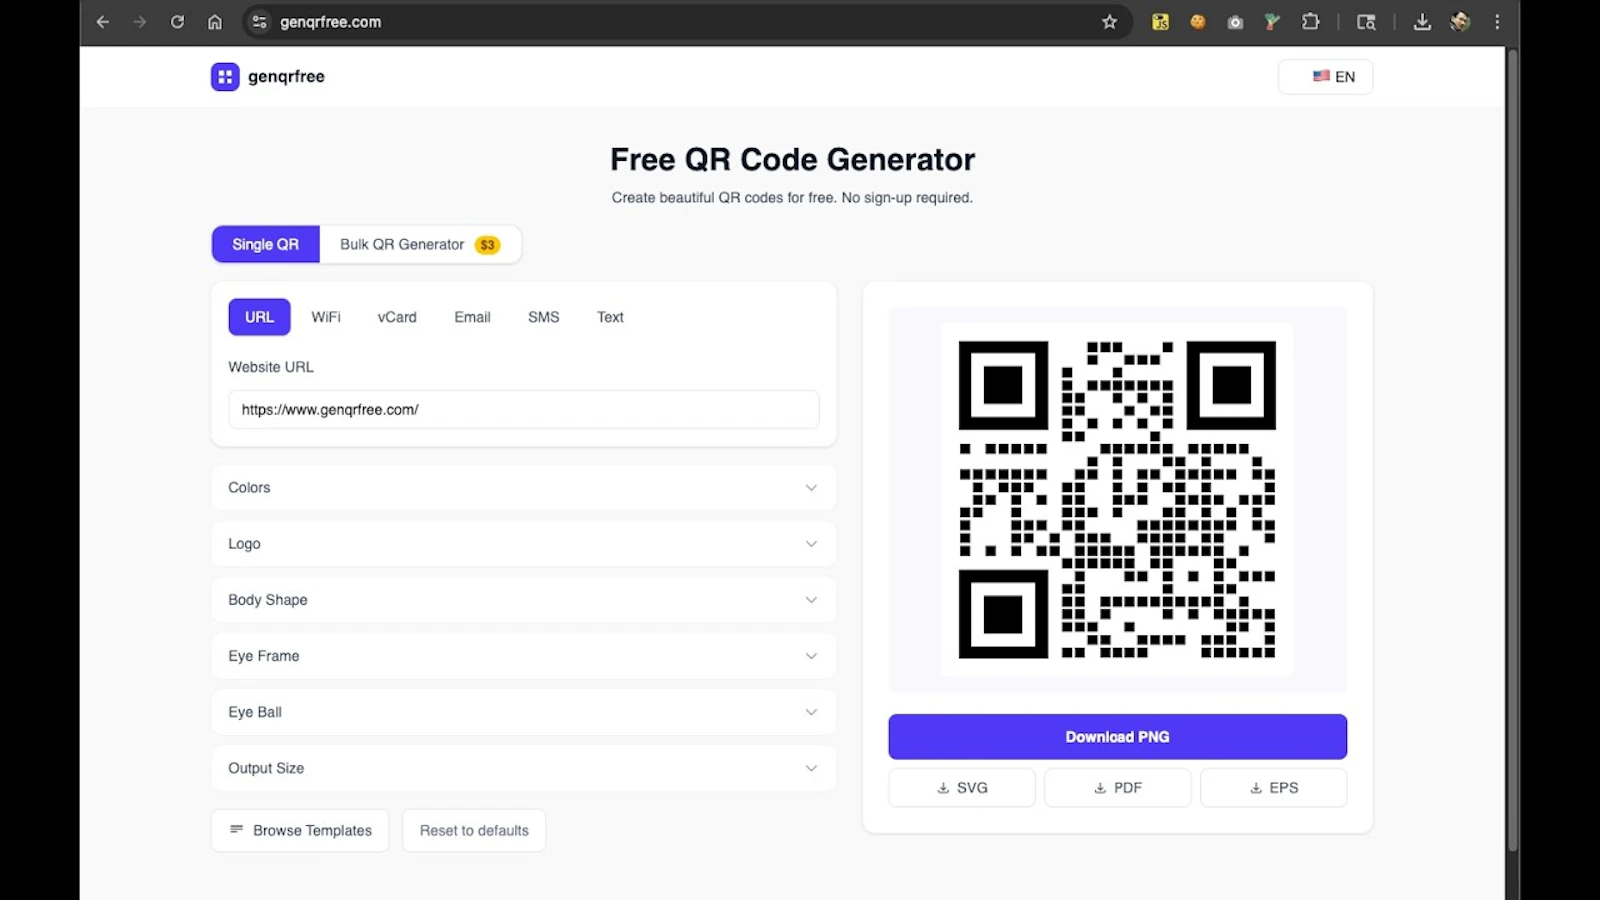Screen dimensions: 1600x900
Task: Switch to the Text tab
Action: tap(610, 317)
